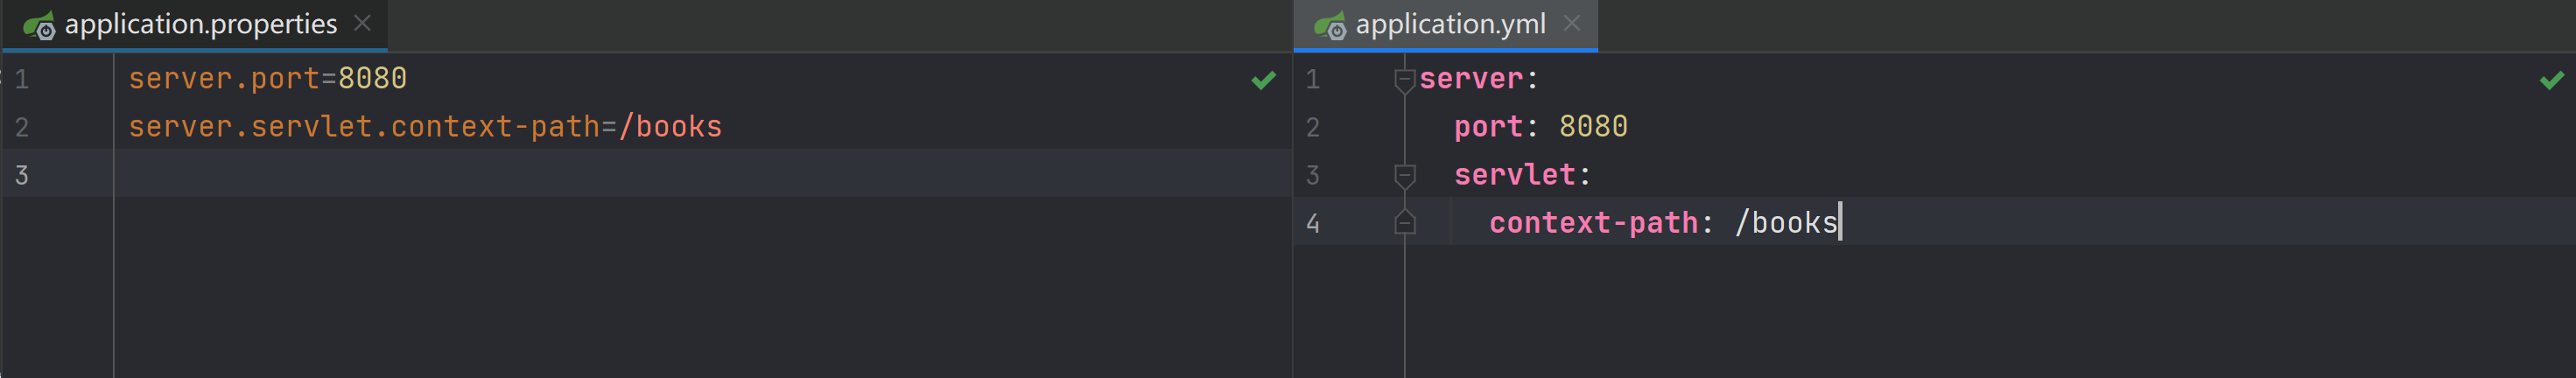Image resolution: width=2576 pixels, height=378 pixels.
Task: Click line number 4 in yml gutter
Action: pyautogui.click(x=1312, y=223)
